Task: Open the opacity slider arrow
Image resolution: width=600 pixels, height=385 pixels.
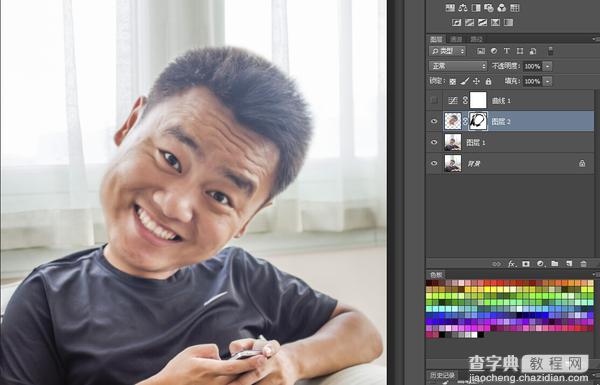Action: tap(548, 66)
